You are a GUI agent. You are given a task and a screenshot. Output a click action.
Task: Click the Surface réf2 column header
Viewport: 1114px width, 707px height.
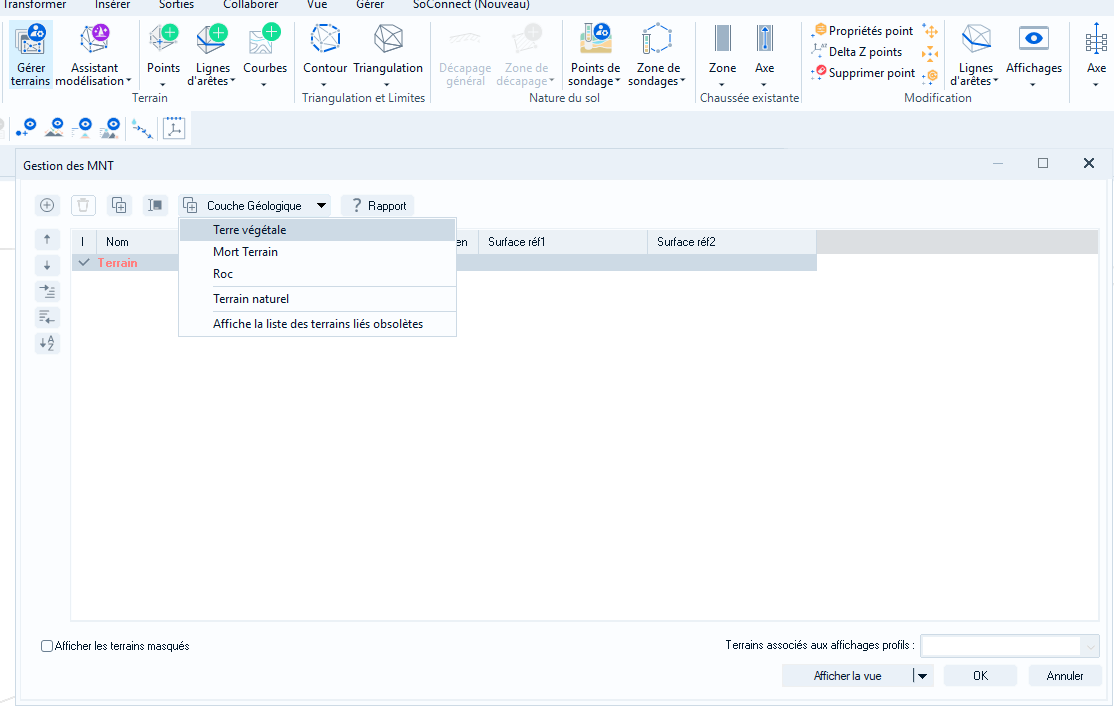coord(732,242)
